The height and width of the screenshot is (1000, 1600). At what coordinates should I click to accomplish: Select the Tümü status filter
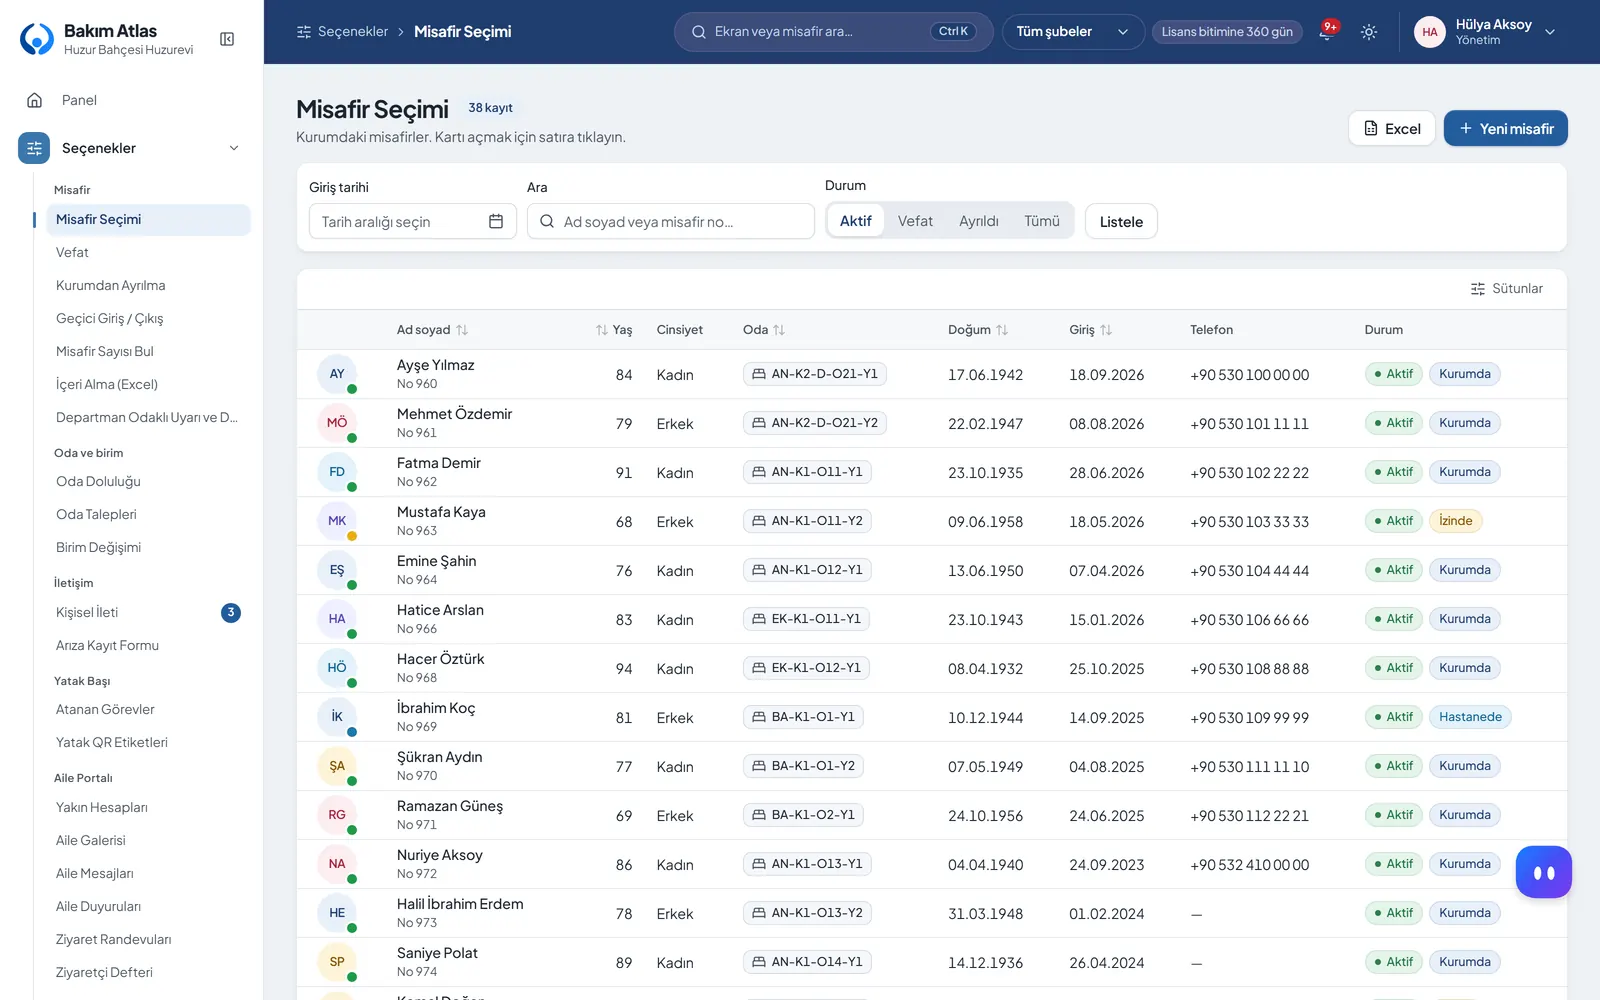[x=1042, y=221]
